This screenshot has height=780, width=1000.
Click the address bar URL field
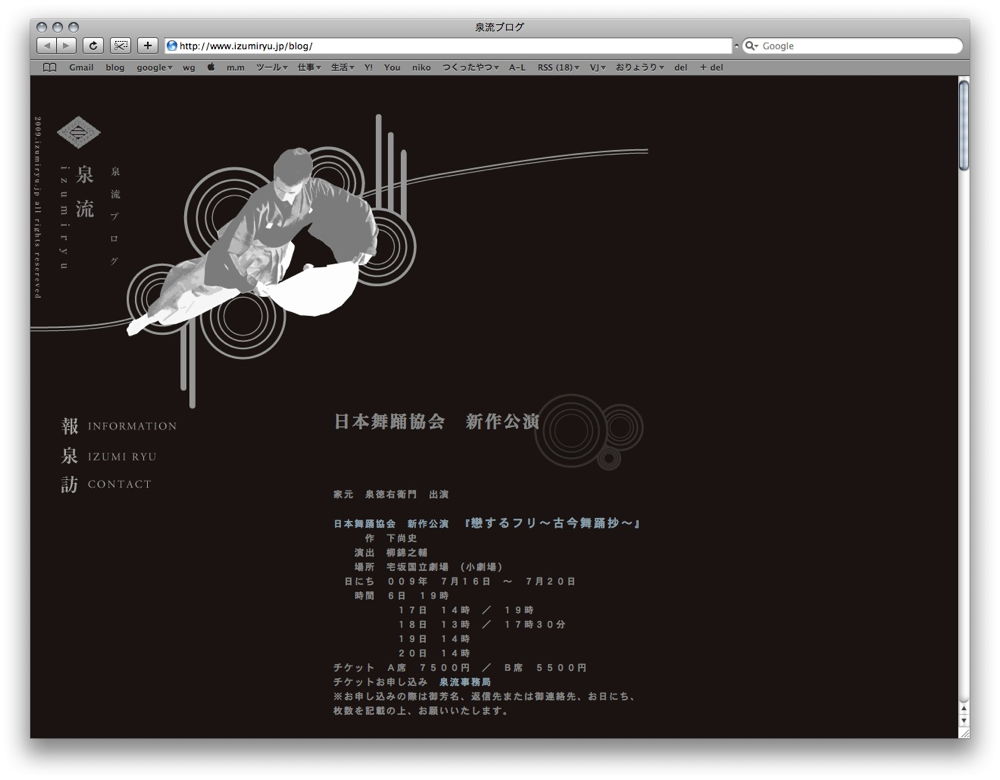[x=448, y=46]
